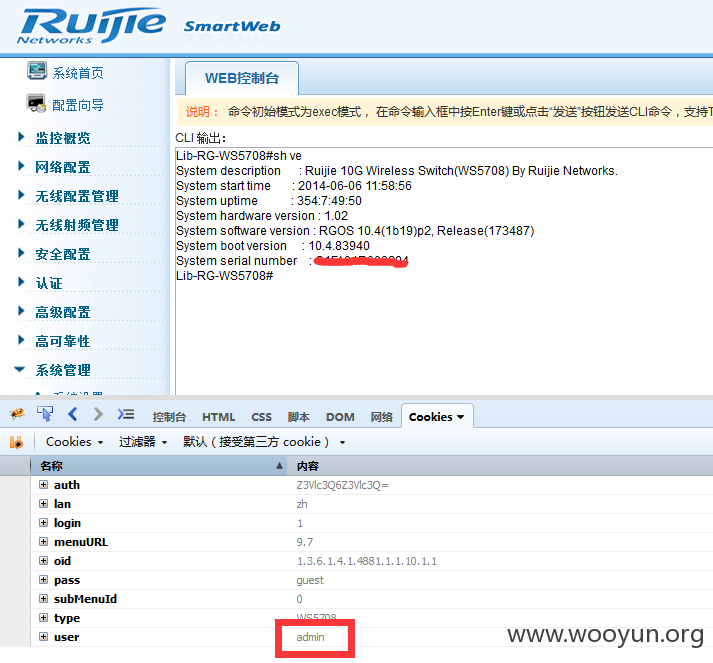Expand the login cookie row
The height and width of the screenshot is (663, 713).
pyautogui.click(x=43, y=523)
